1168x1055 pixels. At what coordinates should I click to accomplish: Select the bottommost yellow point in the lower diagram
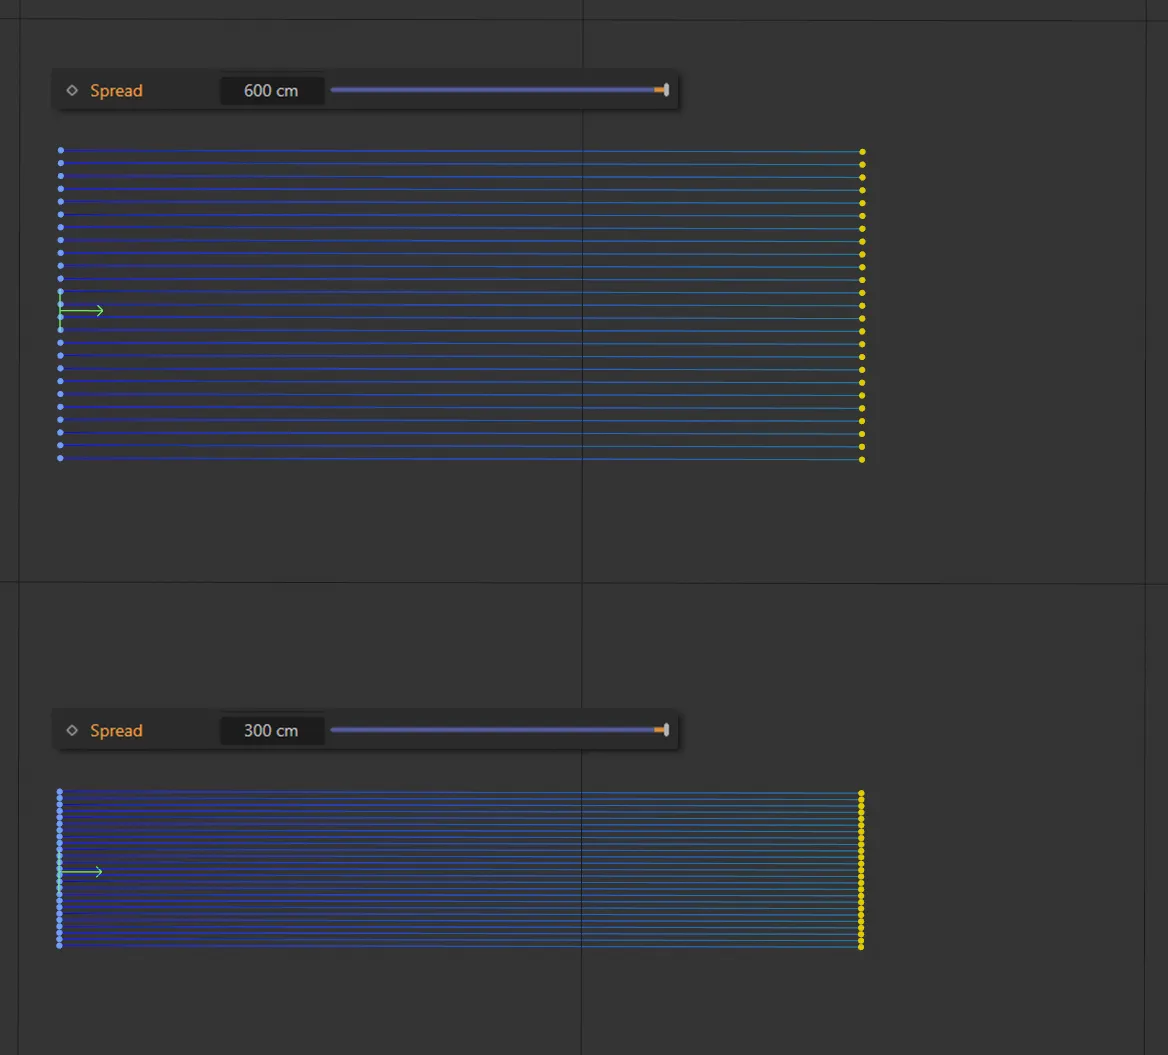(861, 946)
